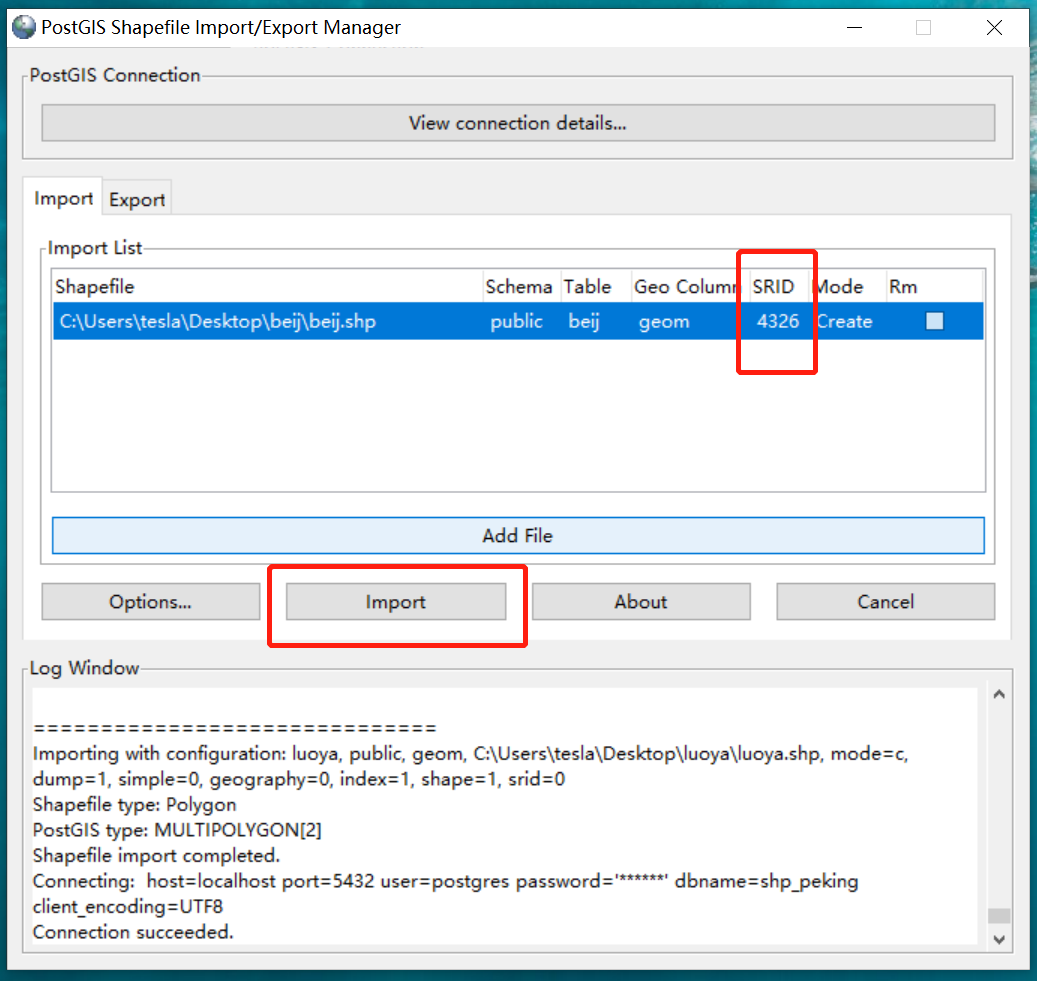Click the scroll-down arrow on the Log Window
The image size is (1037, 981).
(x=1000, y=940)
